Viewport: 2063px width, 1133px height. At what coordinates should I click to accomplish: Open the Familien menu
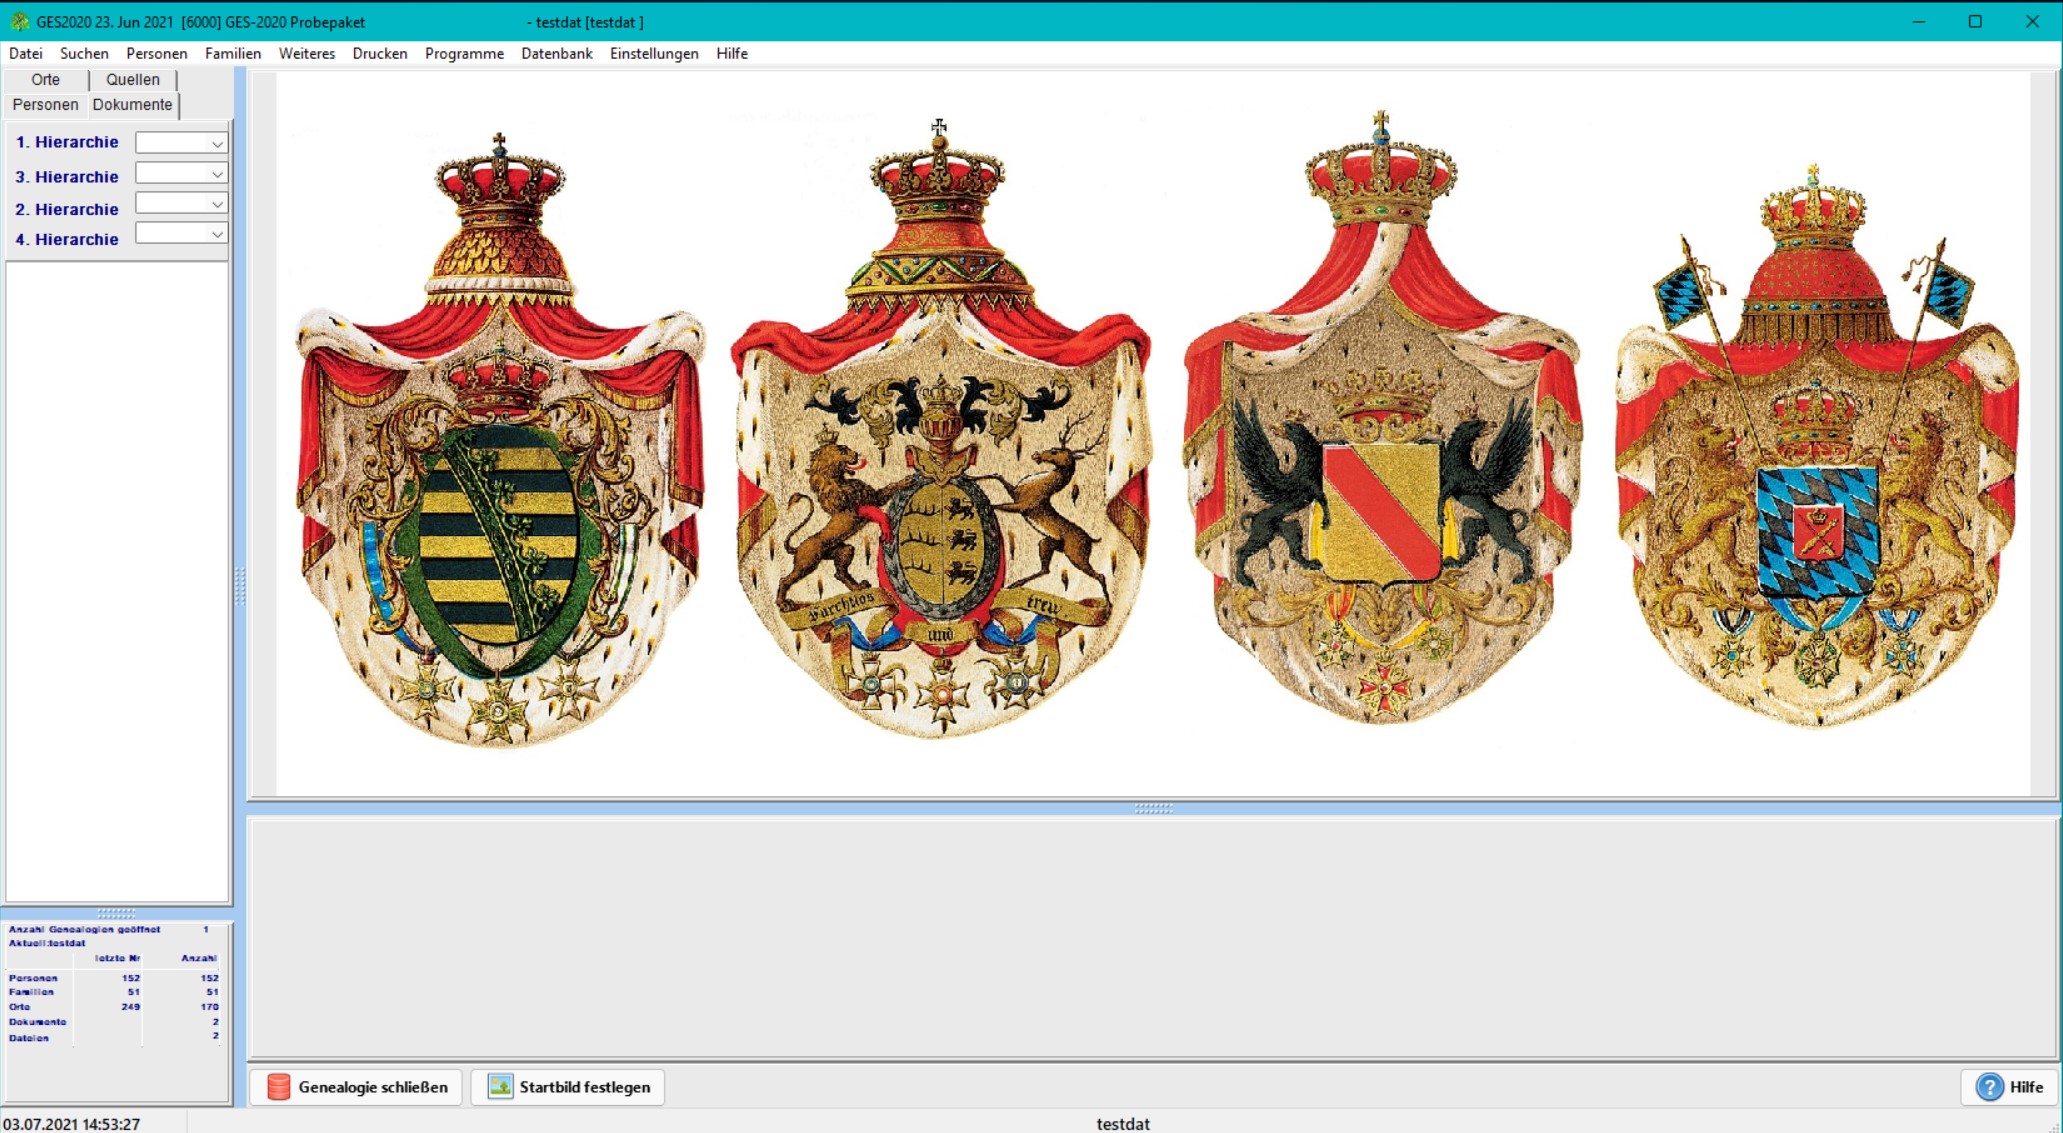[232, 54]
